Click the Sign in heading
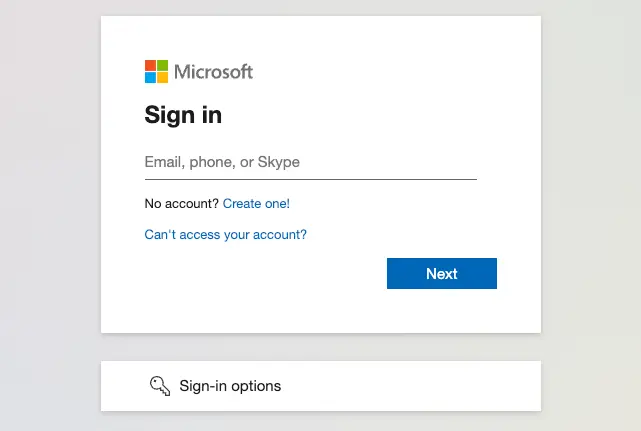641x431 pixels. click(183, 115)
